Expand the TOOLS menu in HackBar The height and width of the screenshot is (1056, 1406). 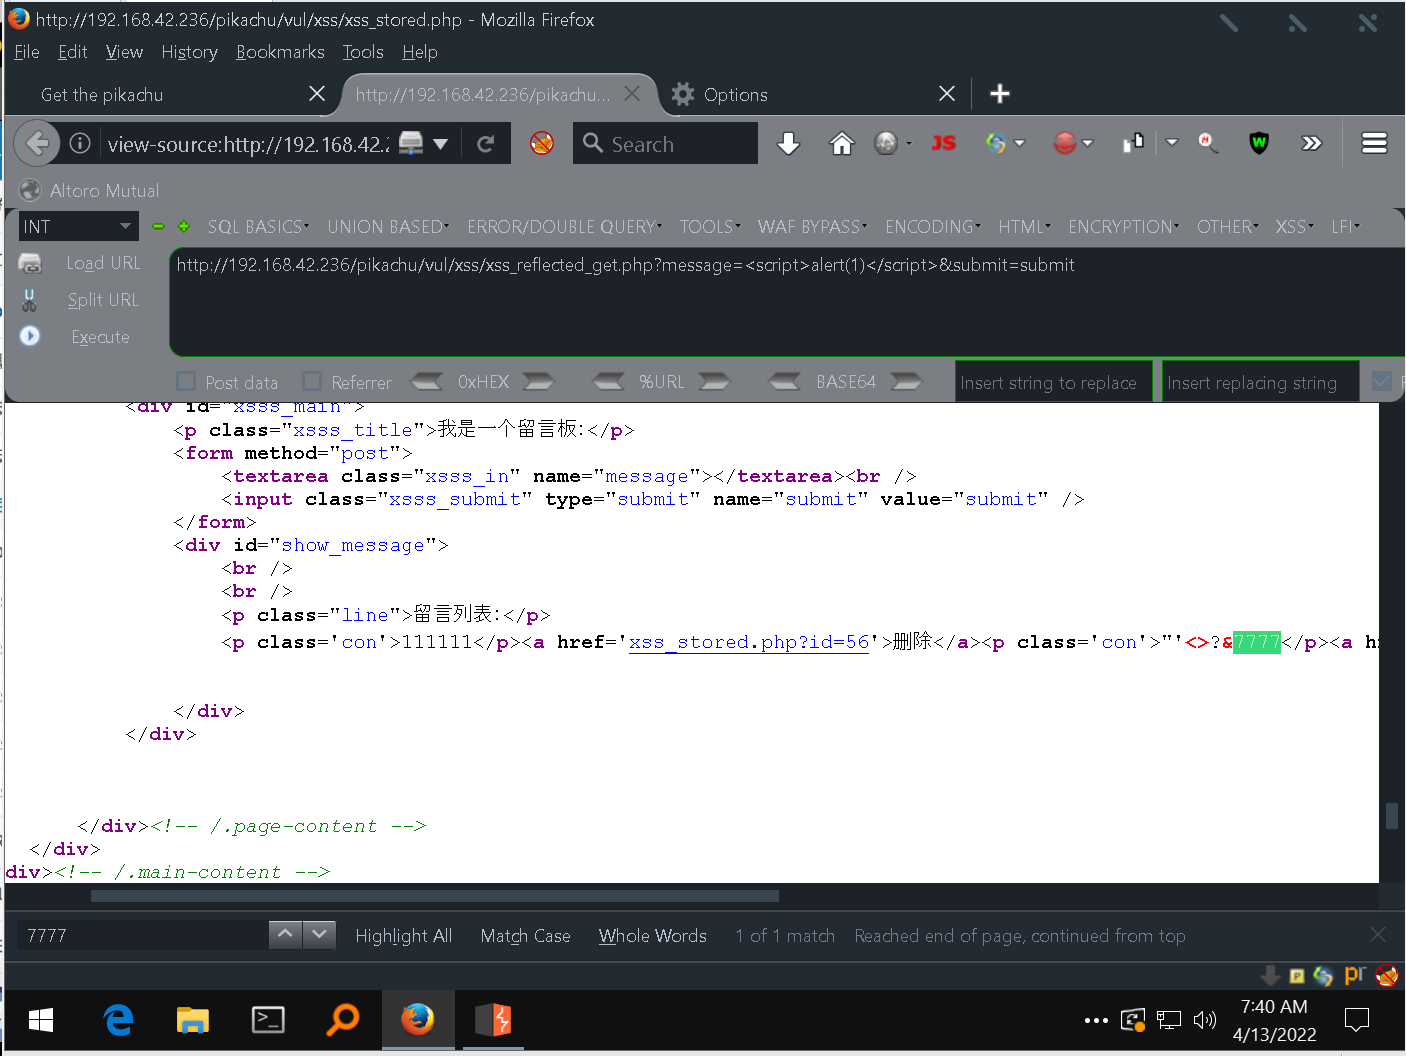pyautogui.click(x=710, y=227)
